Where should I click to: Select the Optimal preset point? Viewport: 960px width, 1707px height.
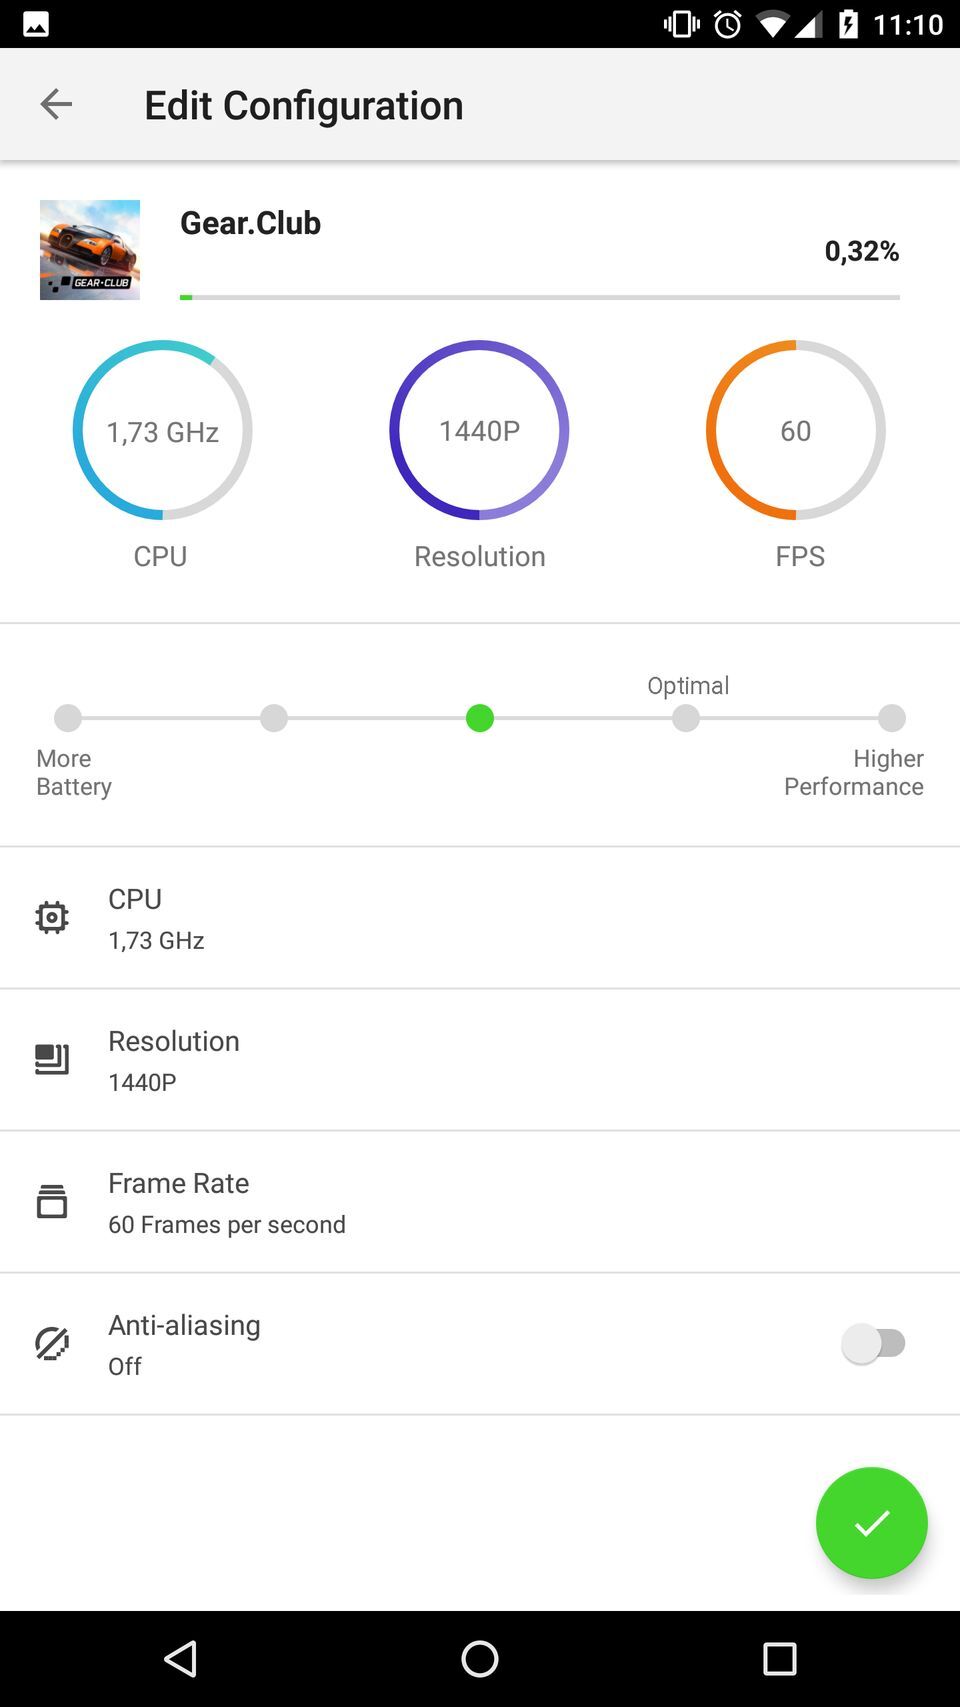(686, 718)
